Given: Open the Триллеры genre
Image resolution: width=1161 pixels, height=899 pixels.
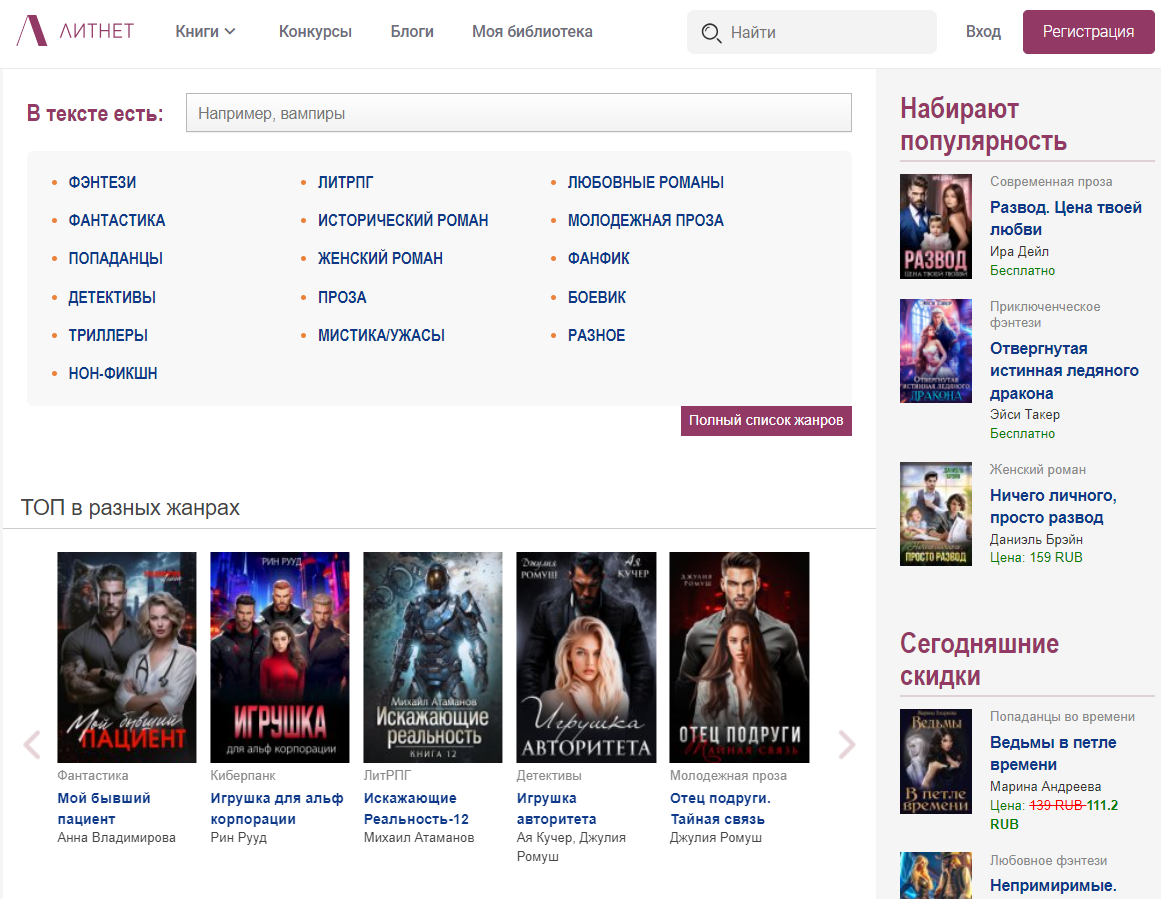Looking at the screenshot, I should (108, 335).
